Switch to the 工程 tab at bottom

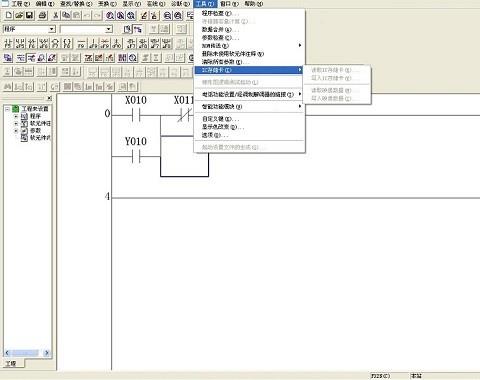11,363
